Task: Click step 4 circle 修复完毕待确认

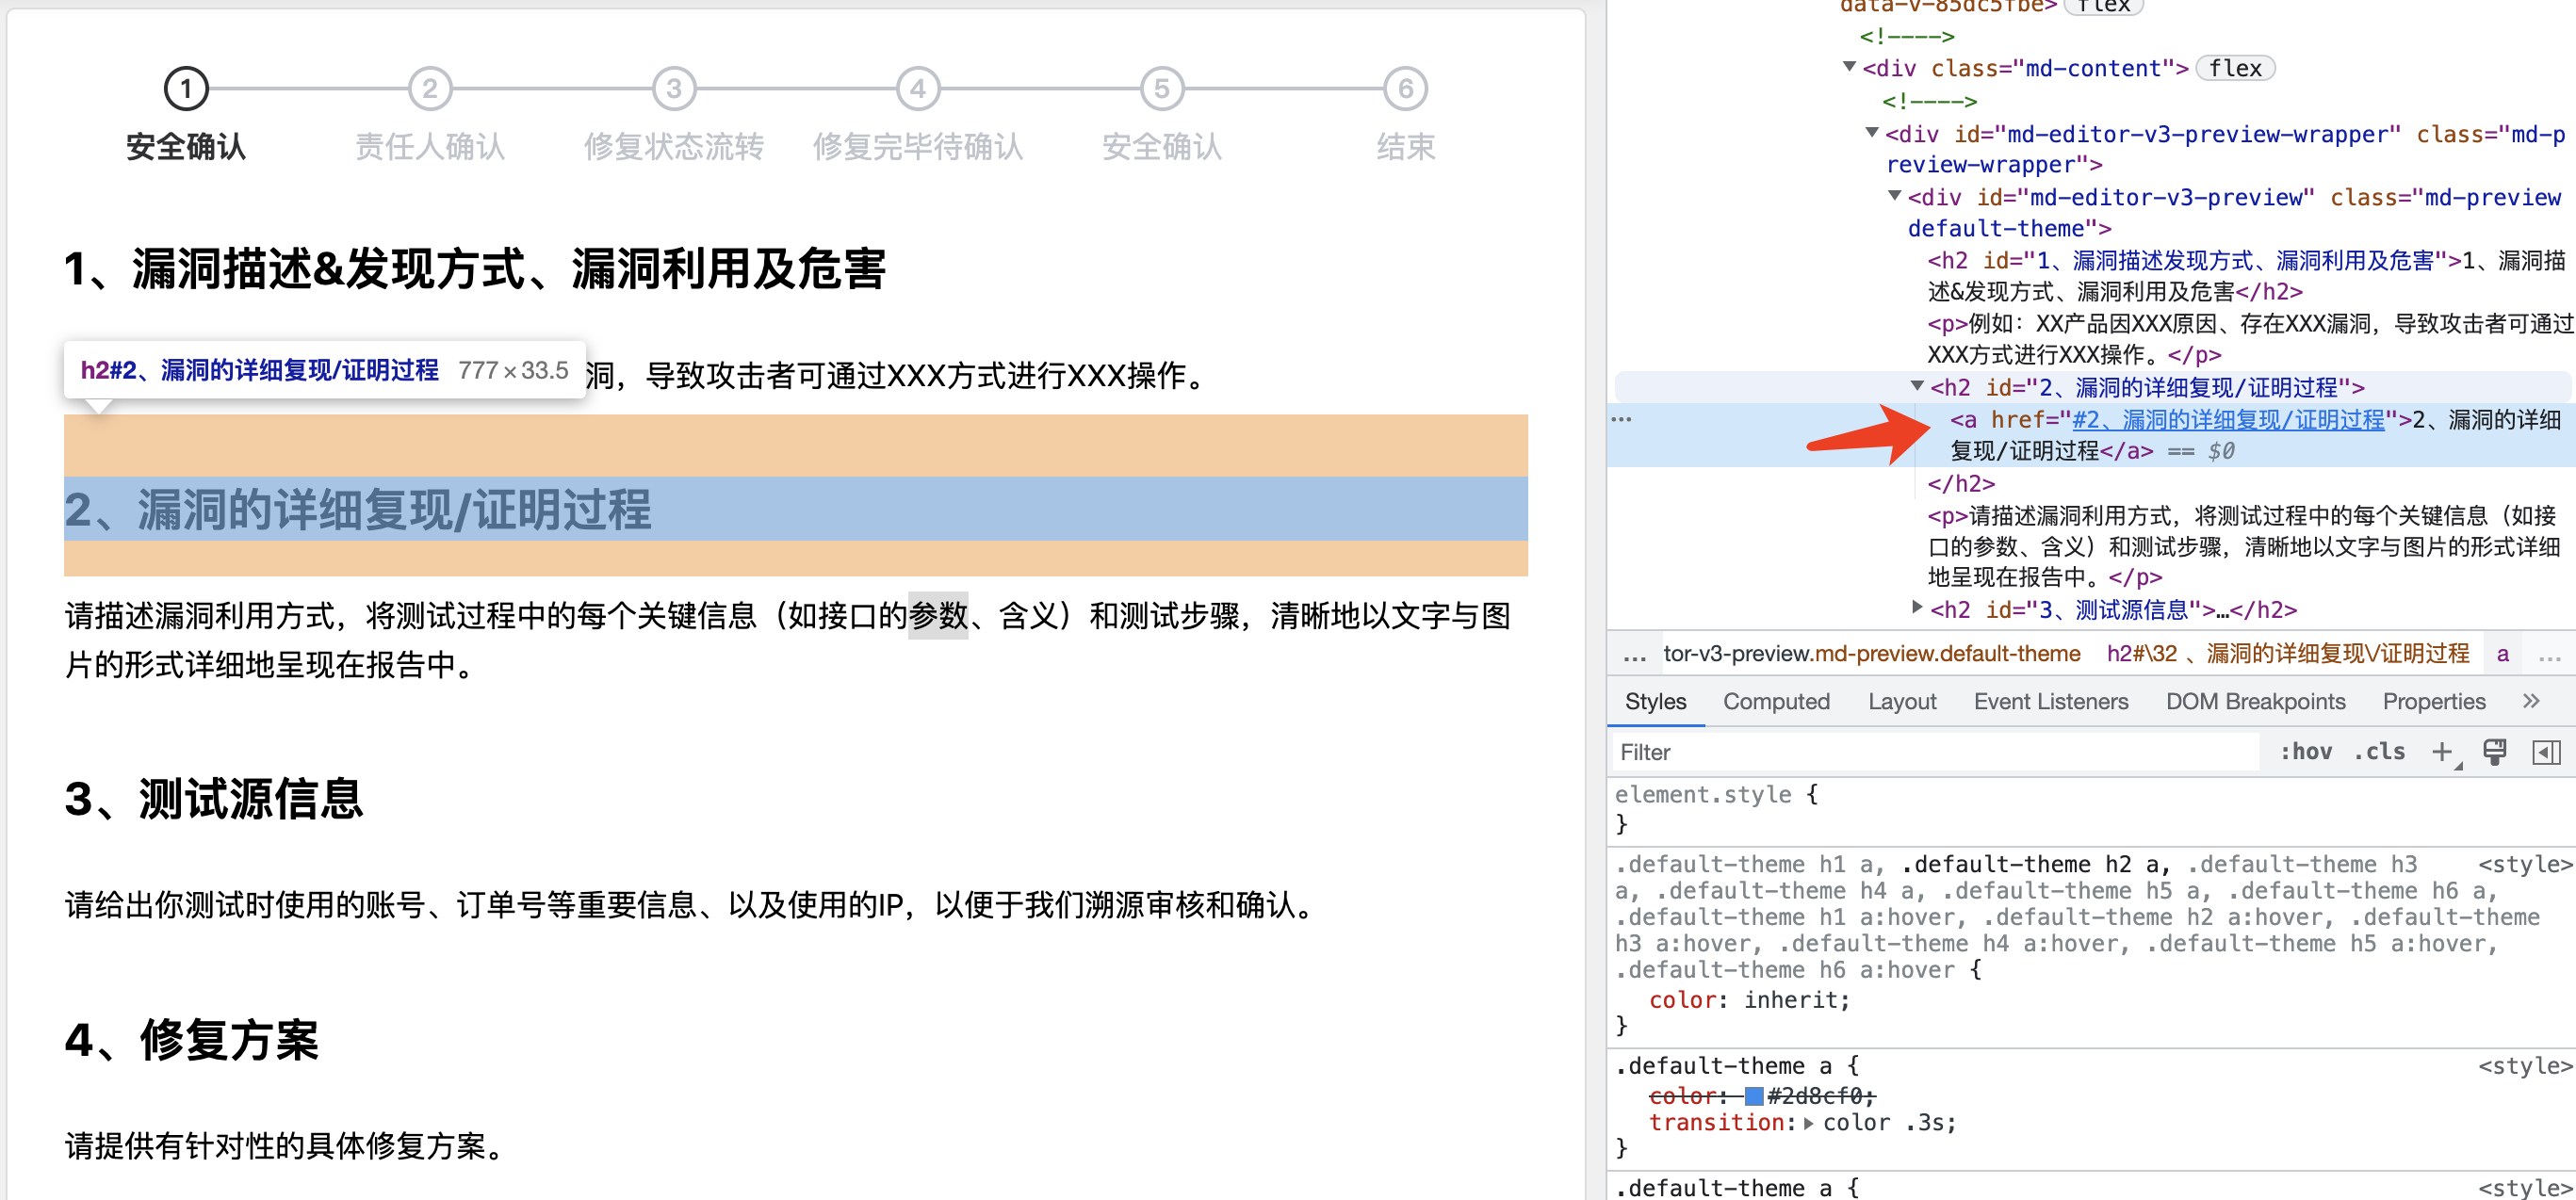Action: pyautogui.click(x=918, y=89)
